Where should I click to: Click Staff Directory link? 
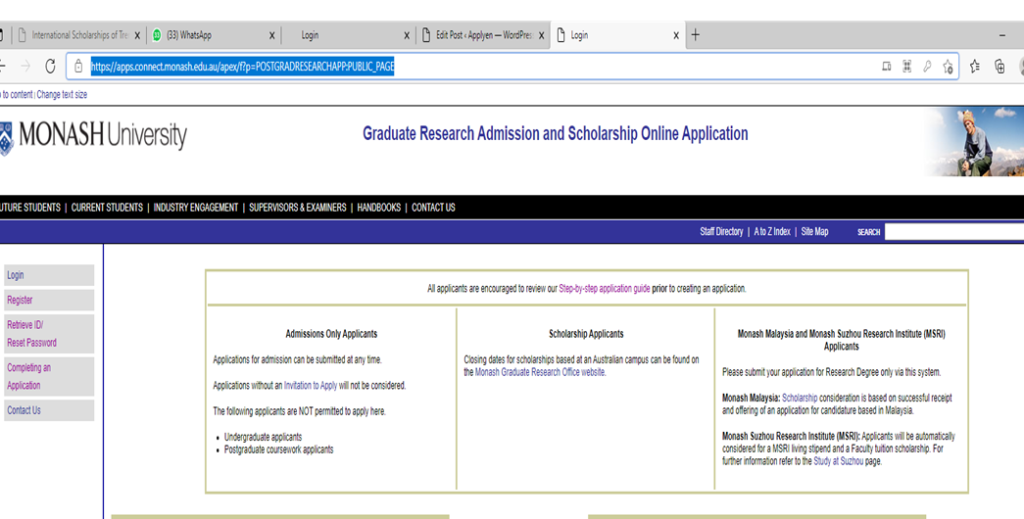pyautogui.click(x=721, y=232)
